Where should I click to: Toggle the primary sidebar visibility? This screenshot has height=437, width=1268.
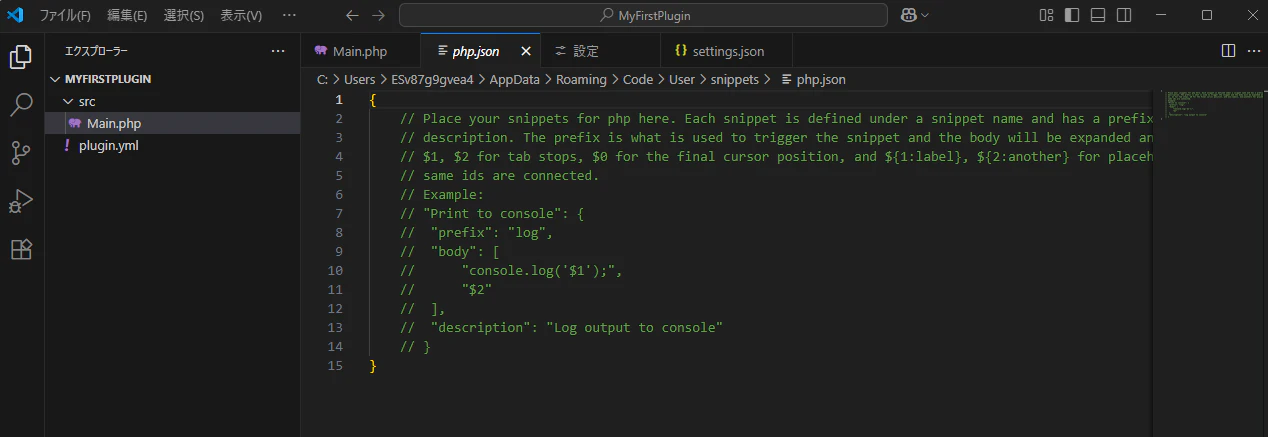(x=1072, y=15)
